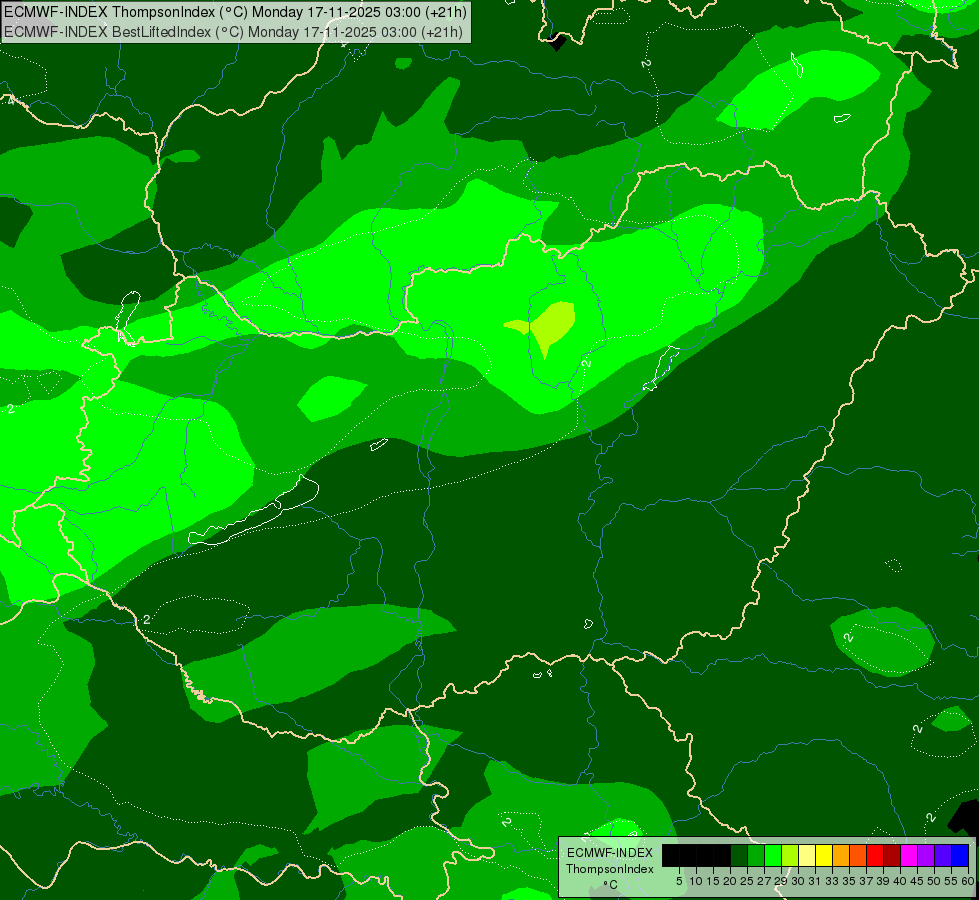Viewport: 979px width, 900px height.
Task: Select the legend tick value '25'
Action: click(747, 881)
